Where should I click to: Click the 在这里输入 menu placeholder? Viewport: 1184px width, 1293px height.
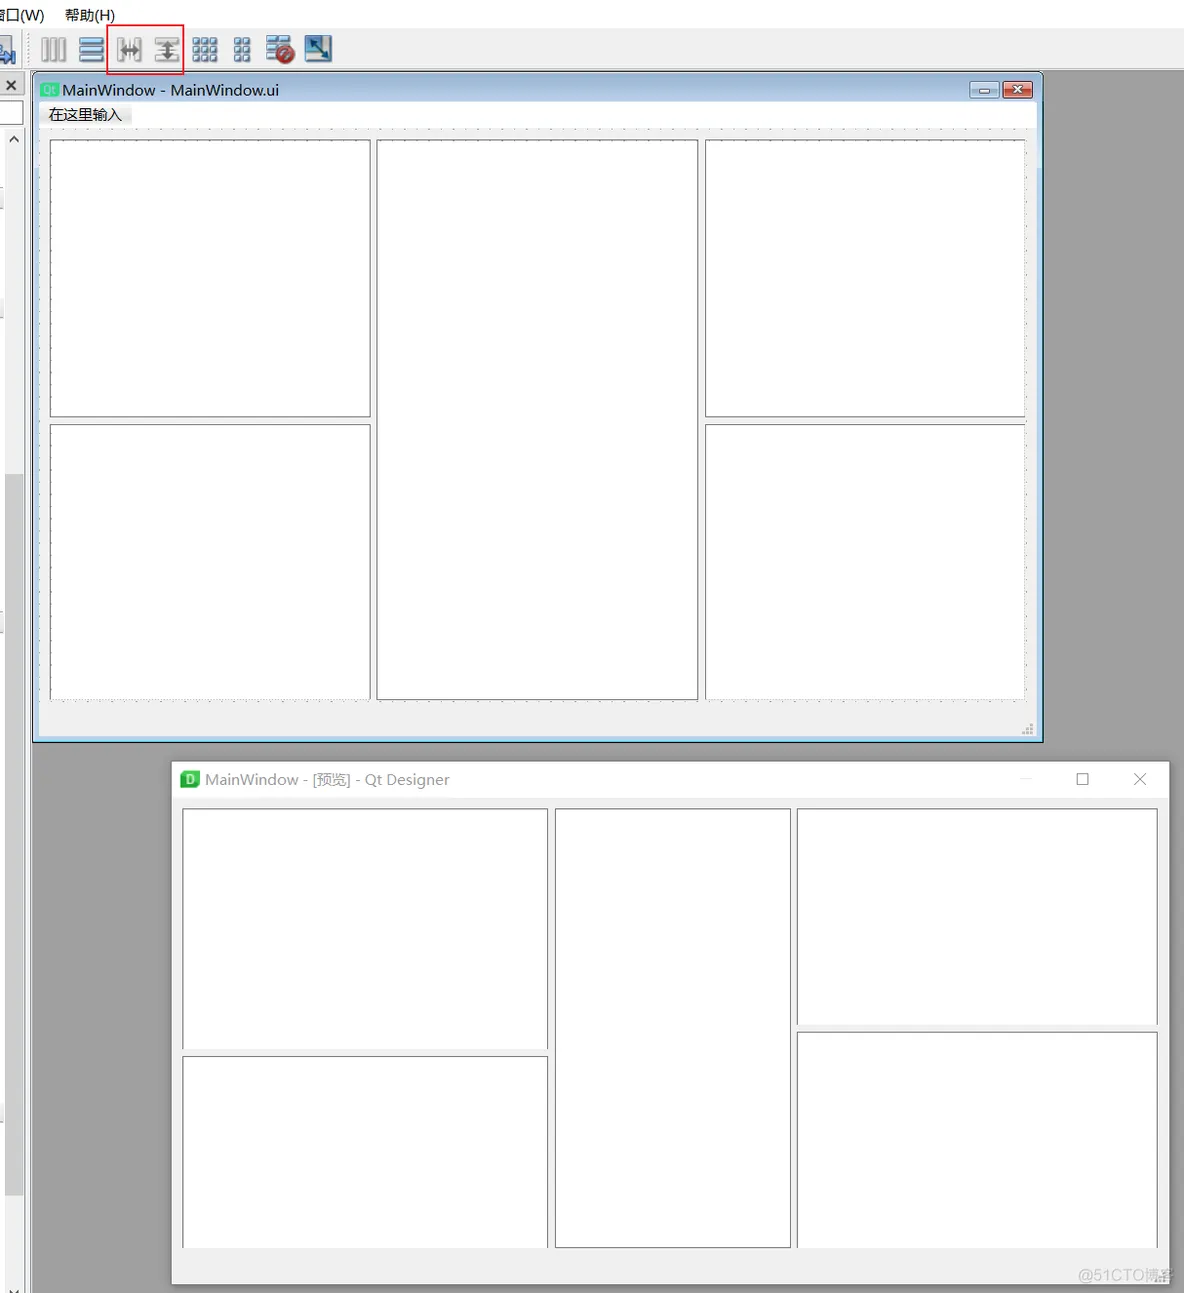(85, 115)
